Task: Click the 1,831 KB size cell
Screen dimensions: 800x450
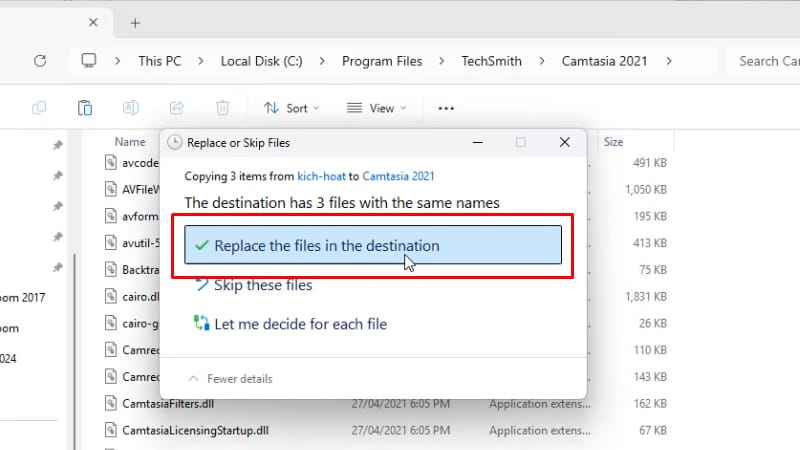Action: click(646, 296)
